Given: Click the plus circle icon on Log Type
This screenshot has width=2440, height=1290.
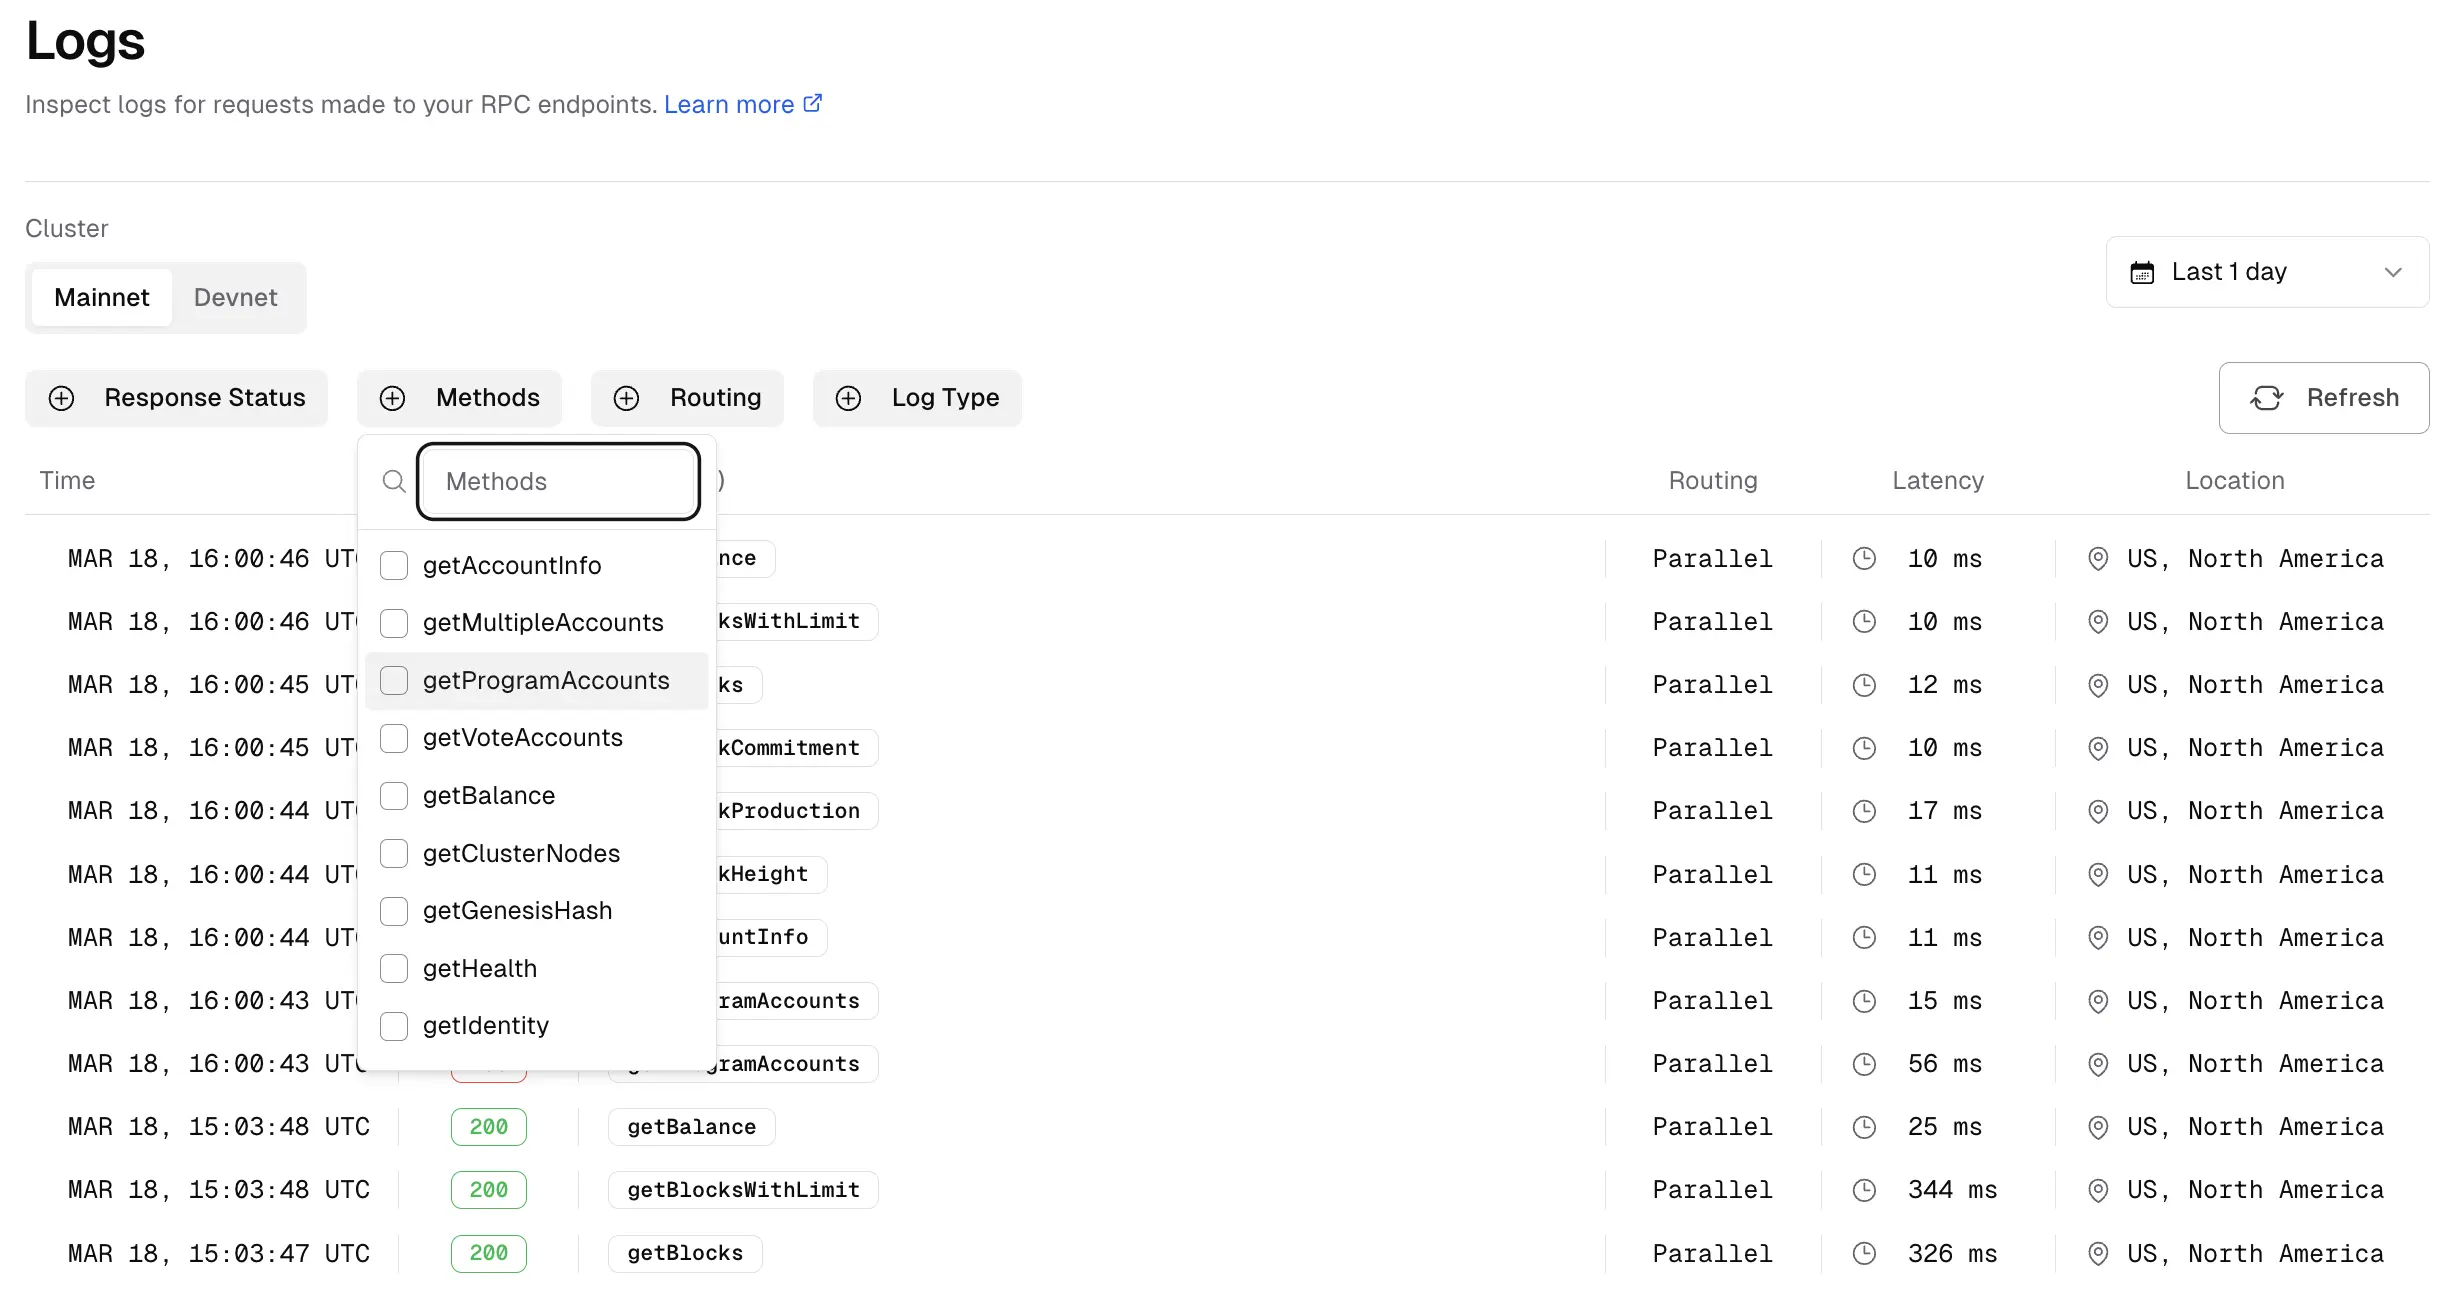Looking at the screenshot, I should (x=849, y=398).
